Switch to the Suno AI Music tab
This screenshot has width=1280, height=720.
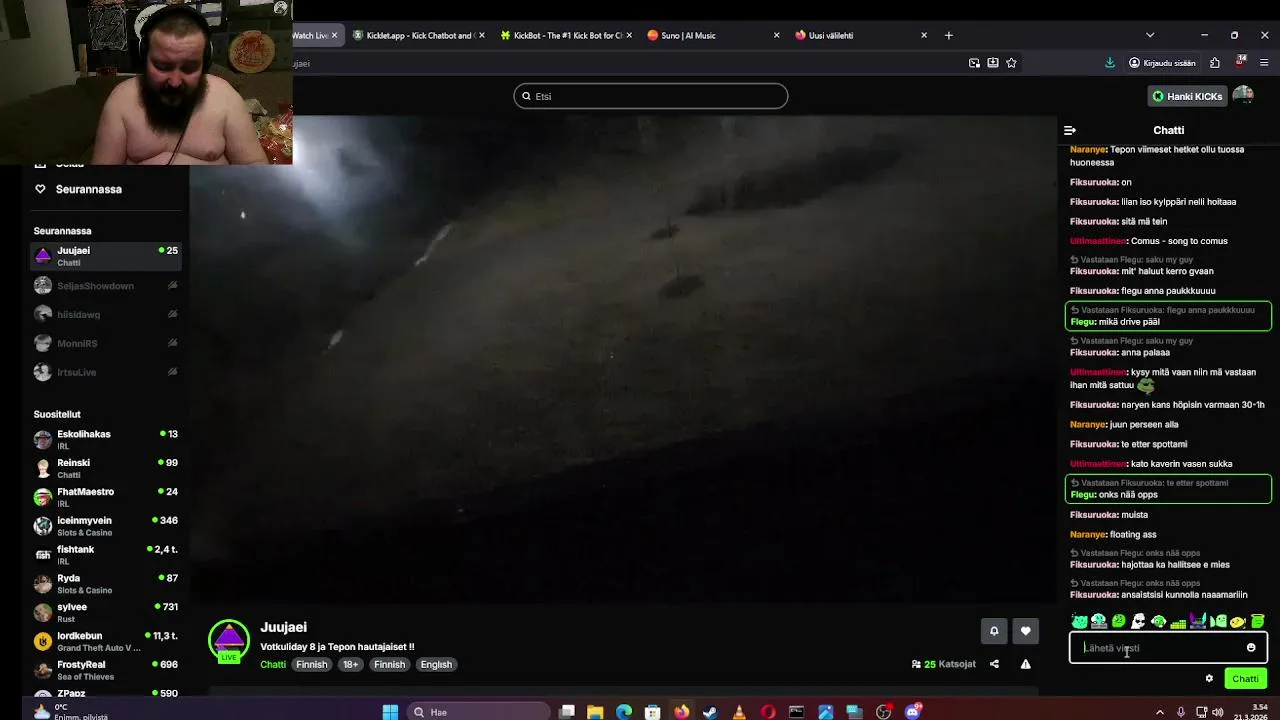coord(712,35)
